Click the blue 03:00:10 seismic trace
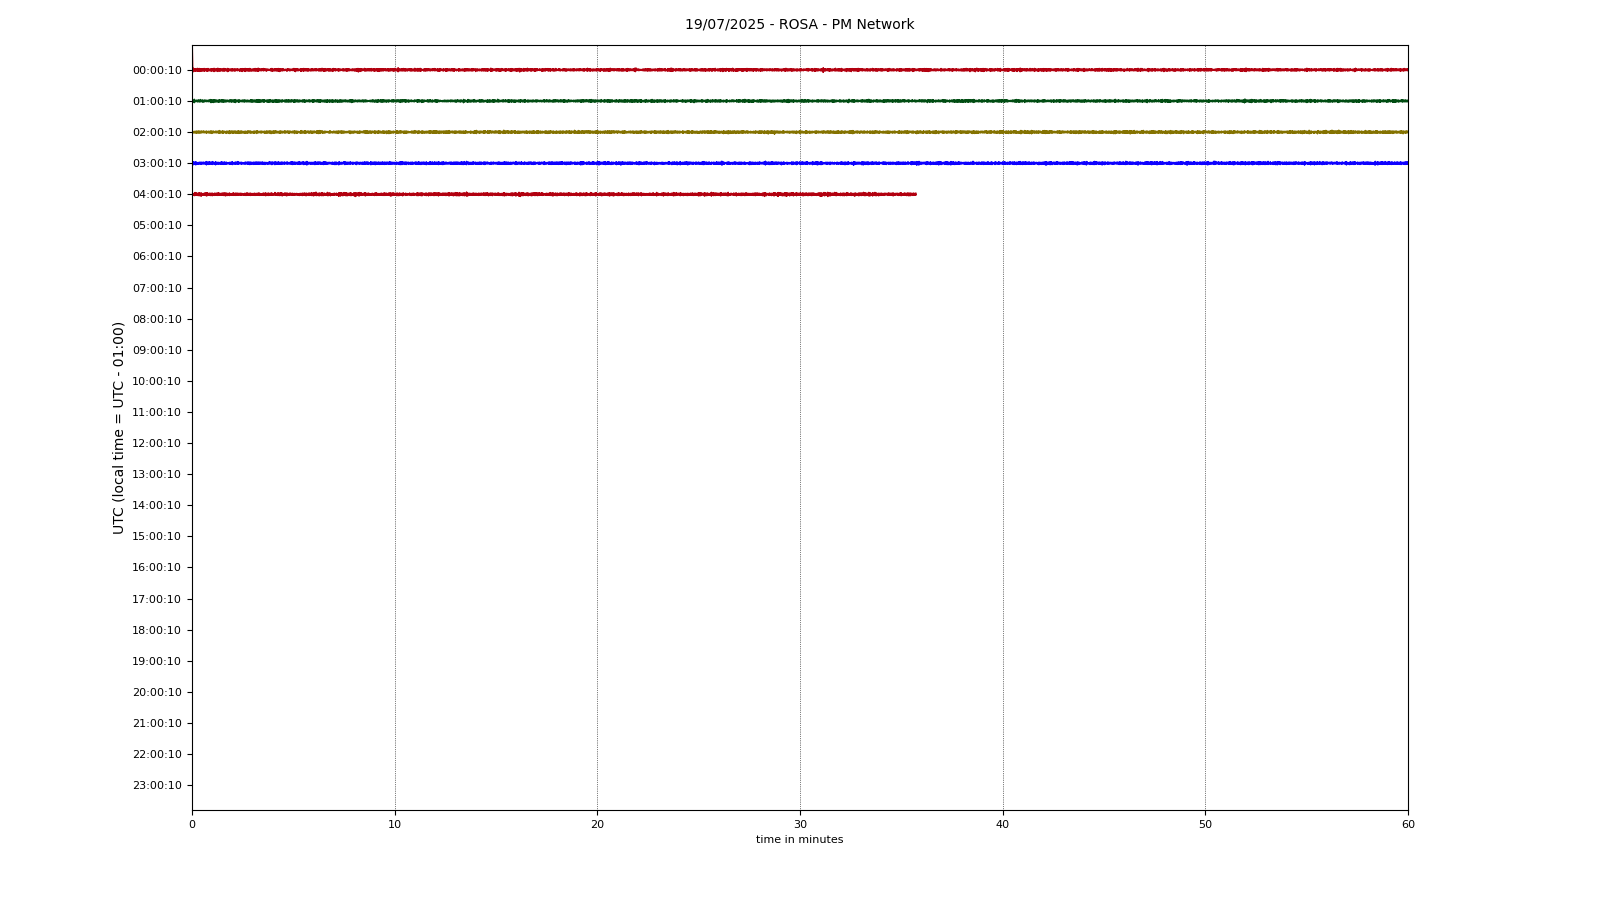 [x=800, y=163]
